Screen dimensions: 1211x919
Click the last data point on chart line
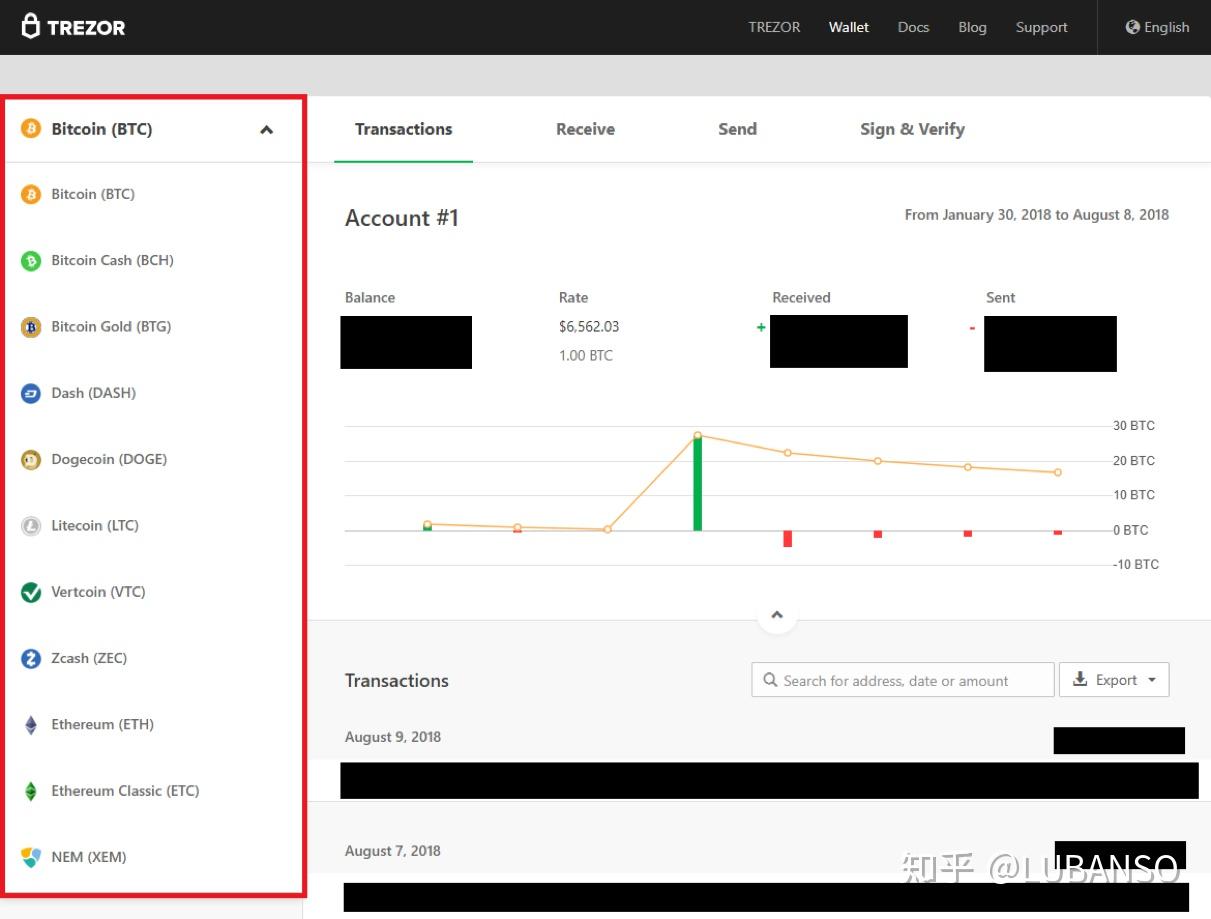point(1057,472)
